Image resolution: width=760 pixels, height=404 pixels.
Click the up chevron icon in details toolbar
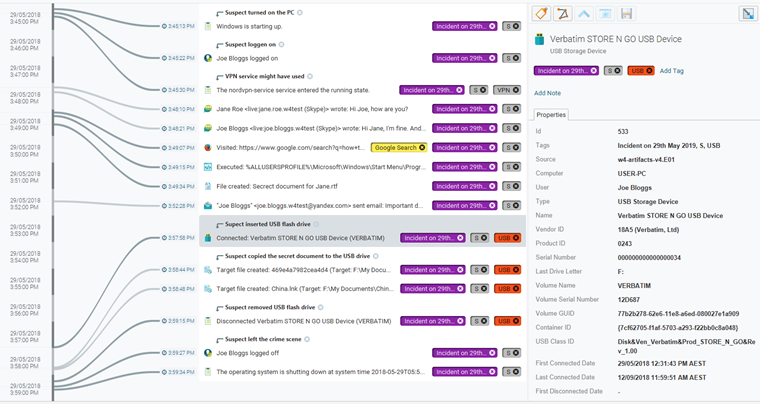[x=584, y=14]
